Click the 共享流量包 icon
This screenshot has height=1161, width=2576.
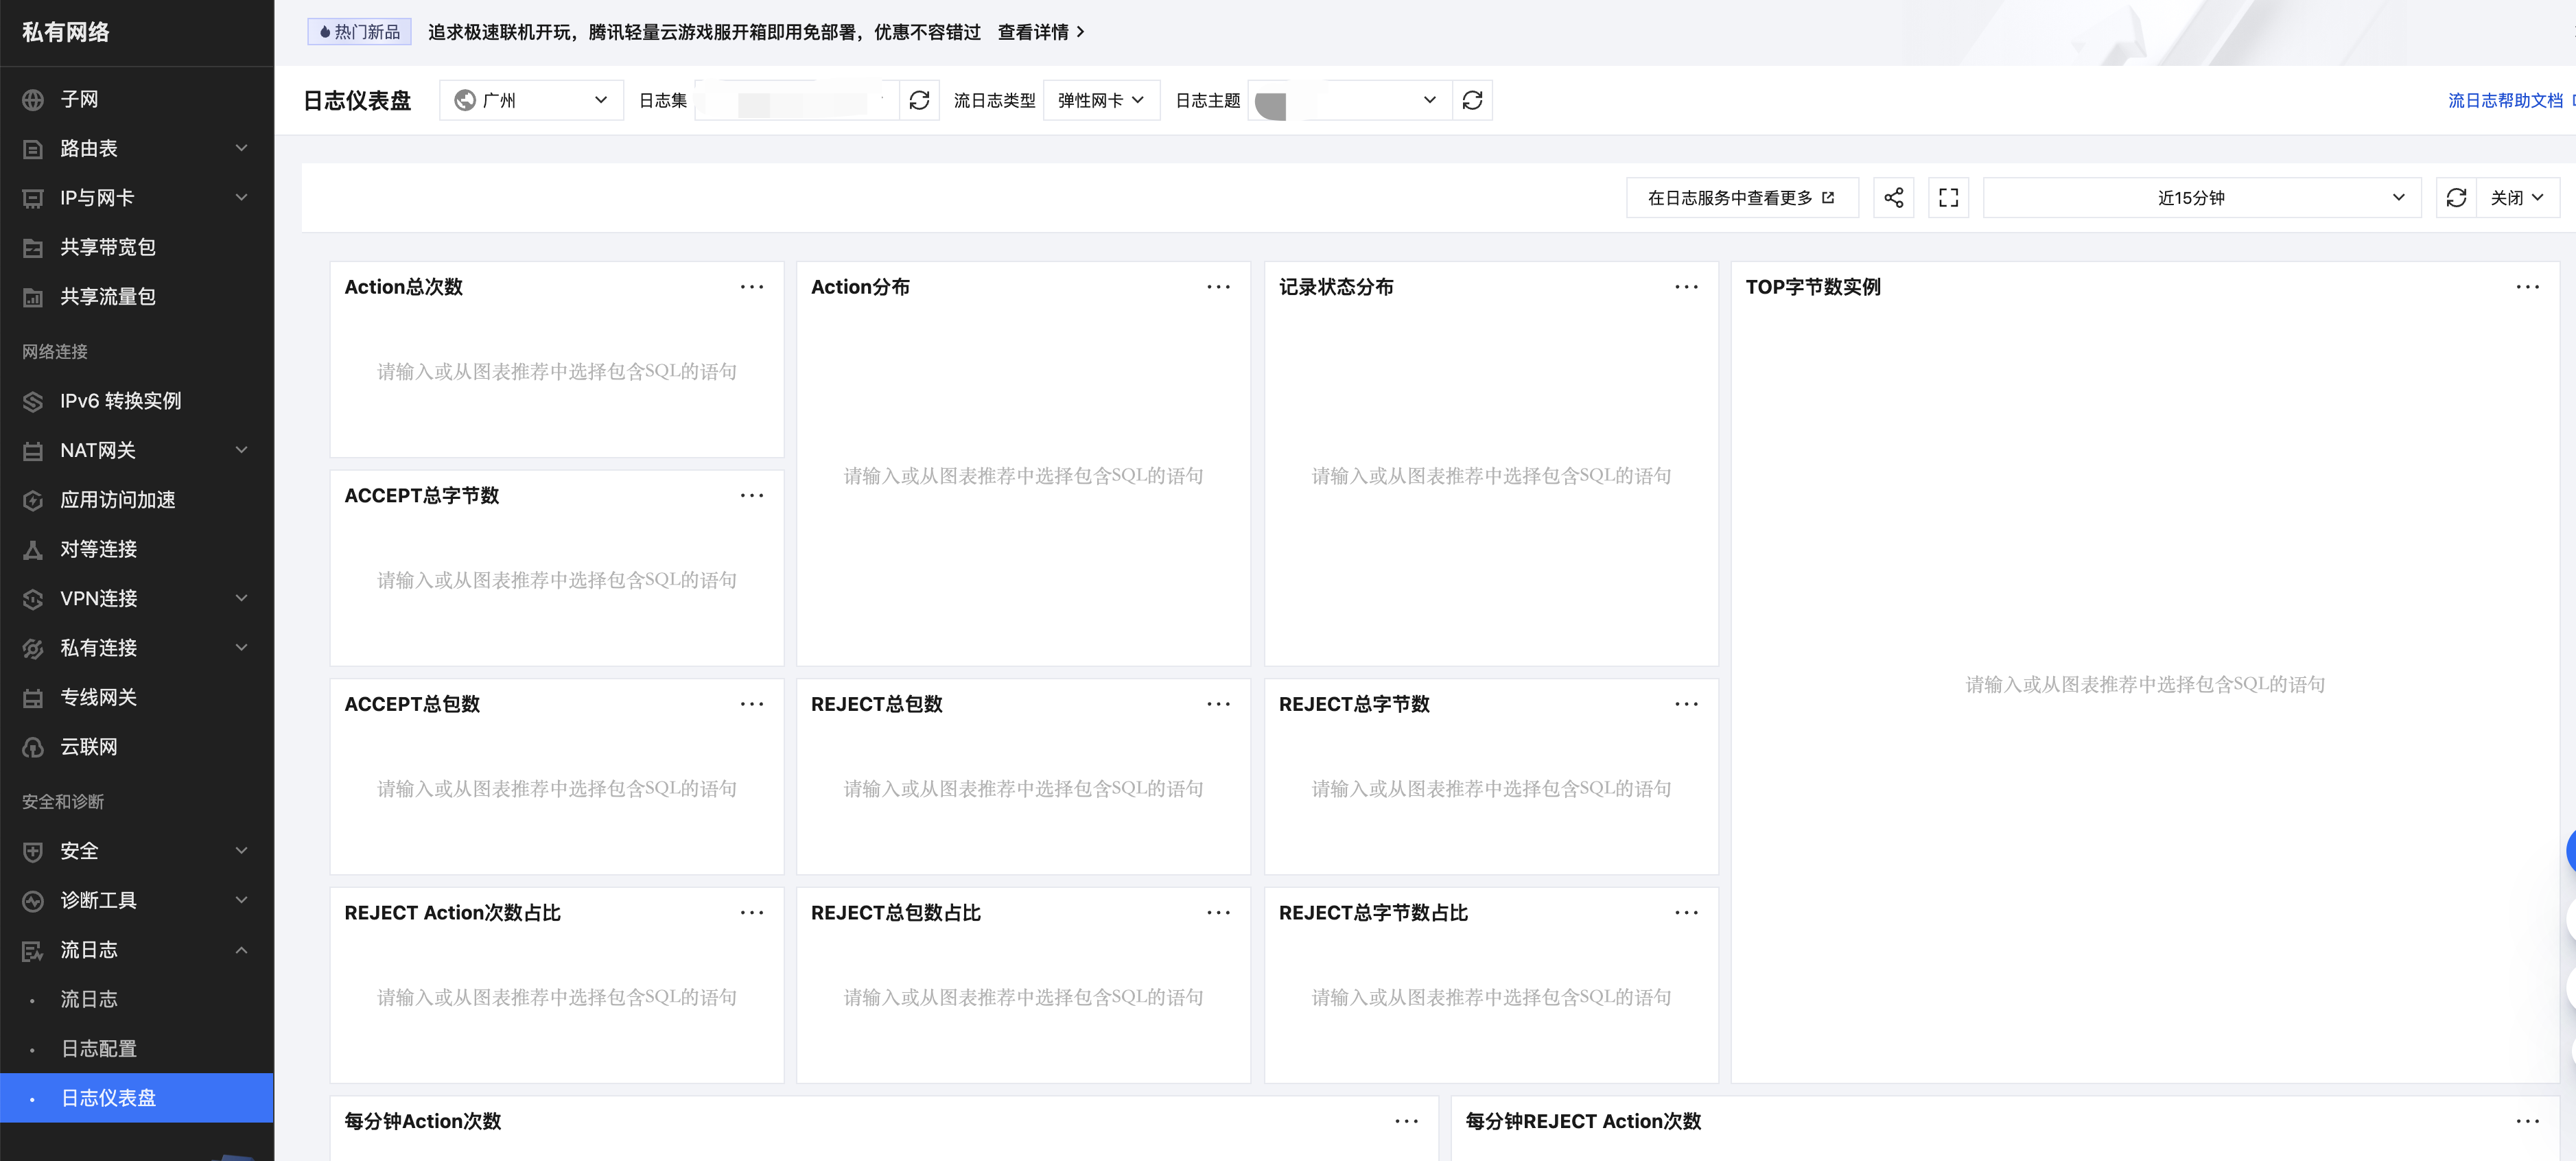pyautogui.click(x=33, y=297)
